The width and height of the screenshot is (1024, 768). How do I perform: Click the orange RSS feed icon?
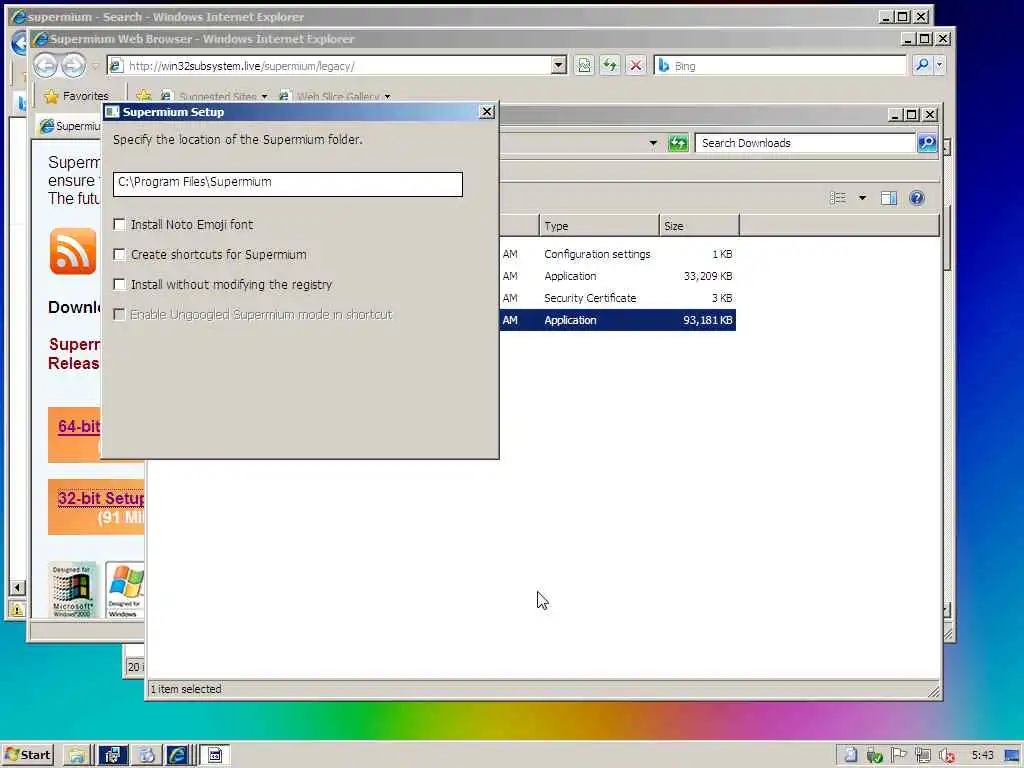click(72, 251)
